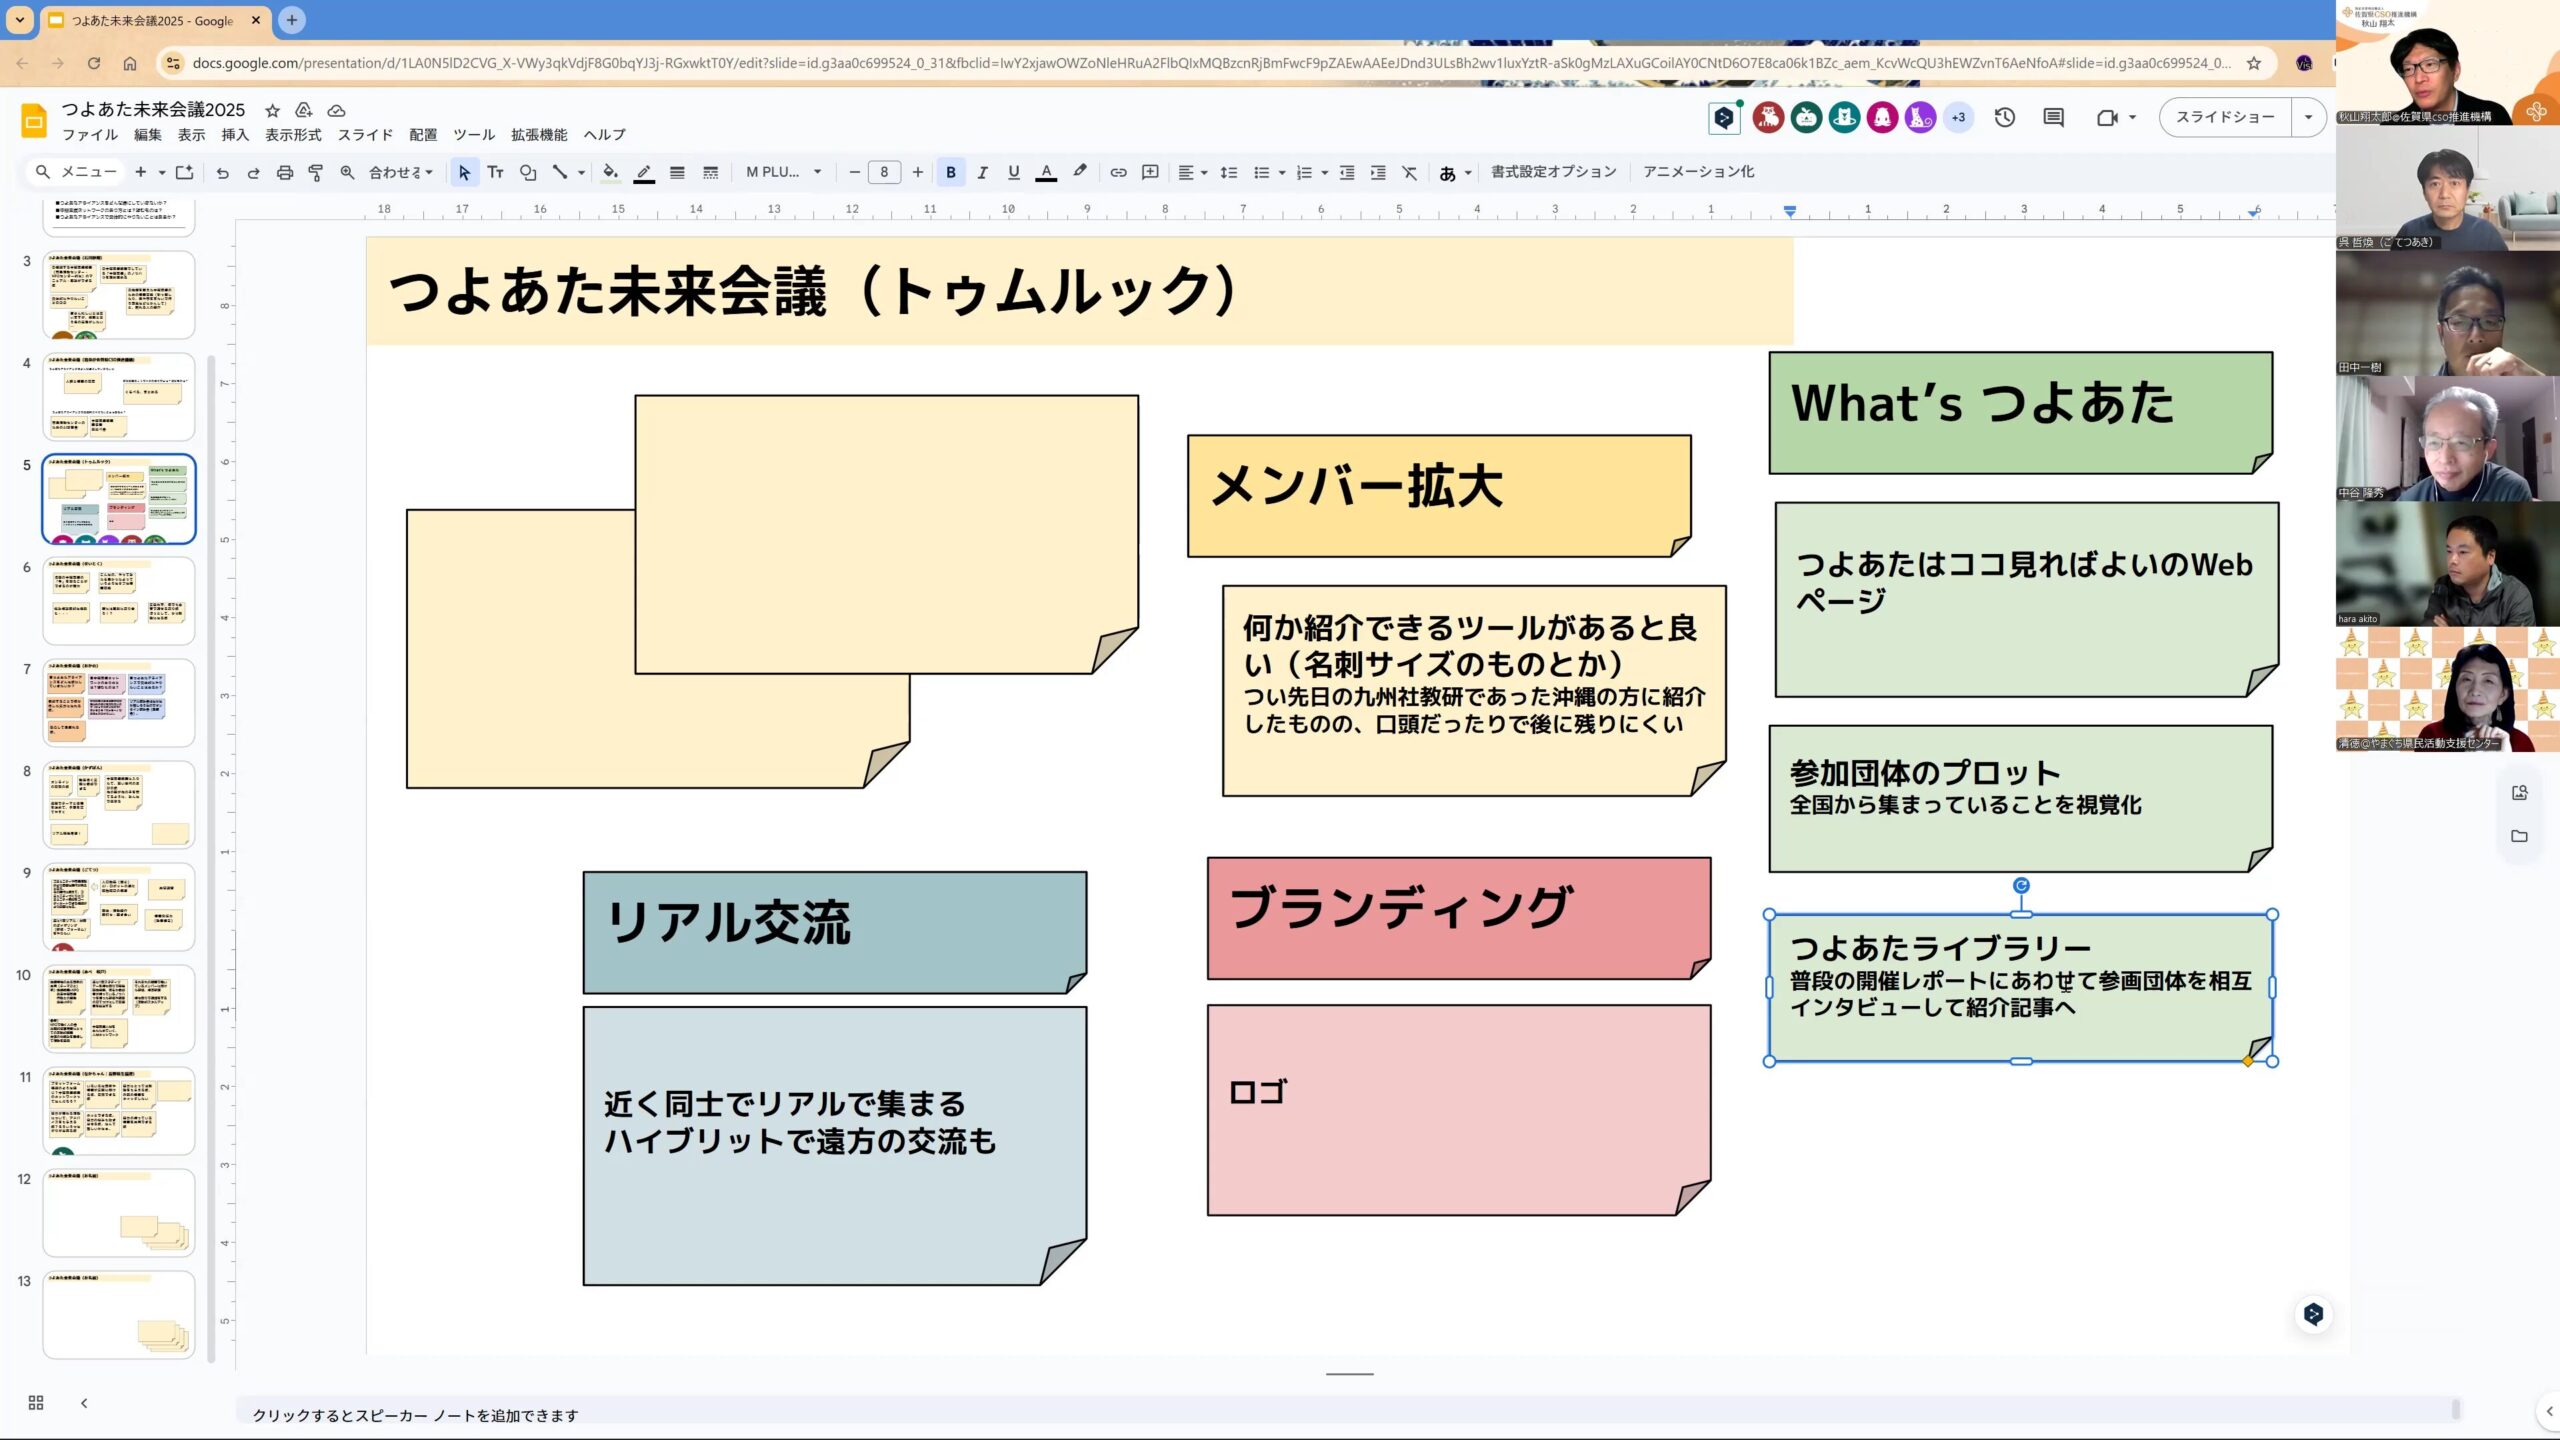Toggle italic formatting
2560x1440 pixels.
tap(982, 172)
